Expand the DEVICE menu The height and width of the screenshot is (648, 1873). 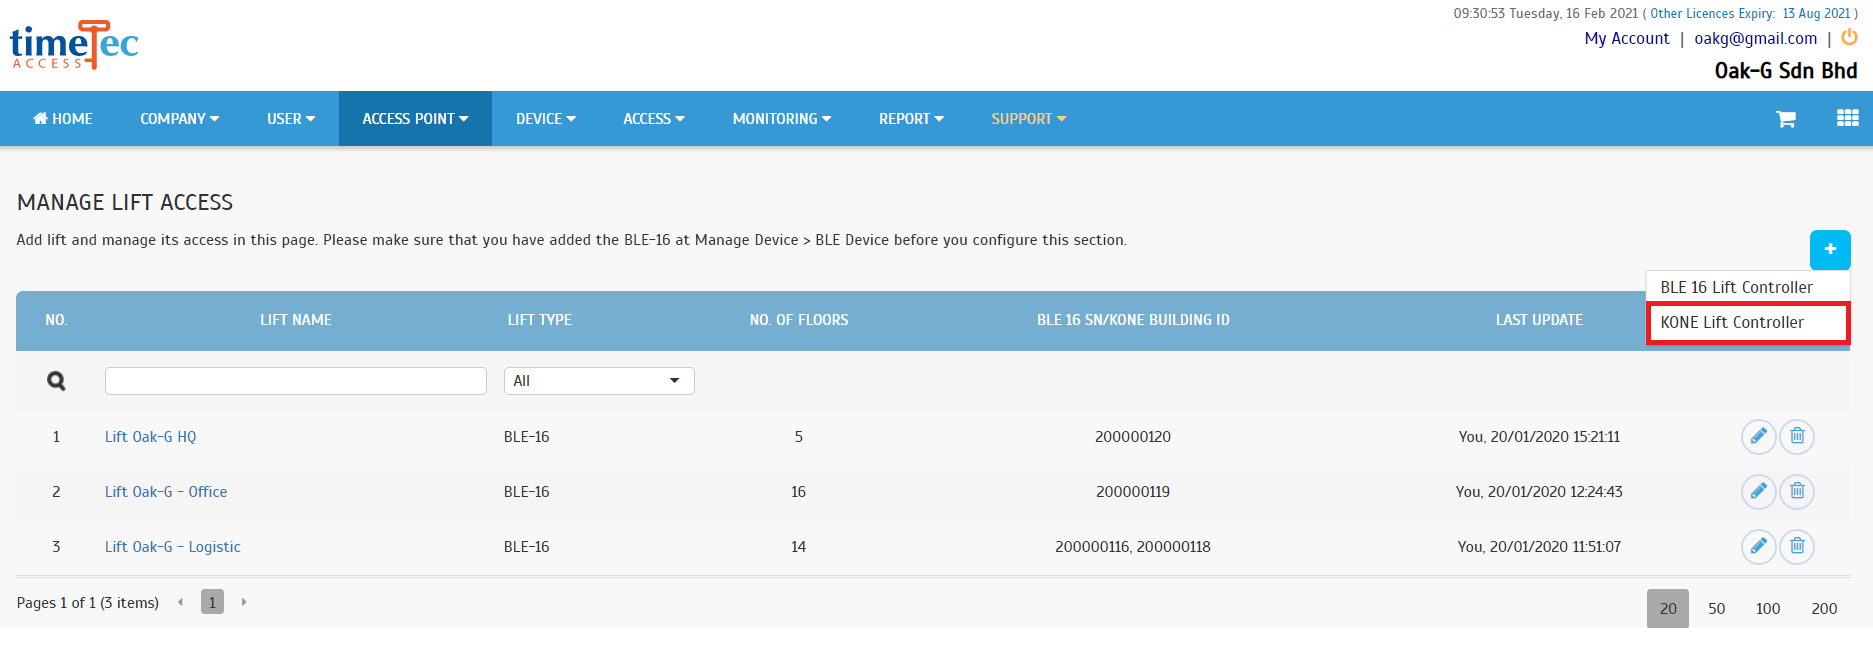[x=546, y=119]
